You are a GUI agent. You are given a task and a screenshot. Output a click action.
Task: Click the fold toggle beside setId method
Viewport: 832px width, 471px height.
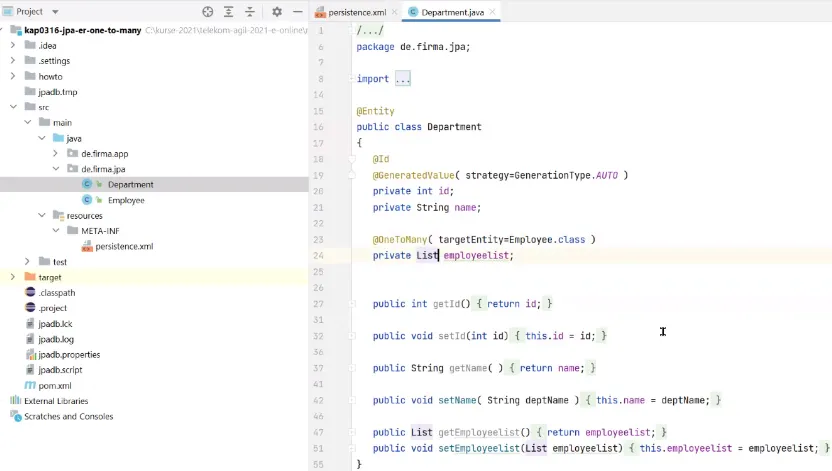(352, 336)
